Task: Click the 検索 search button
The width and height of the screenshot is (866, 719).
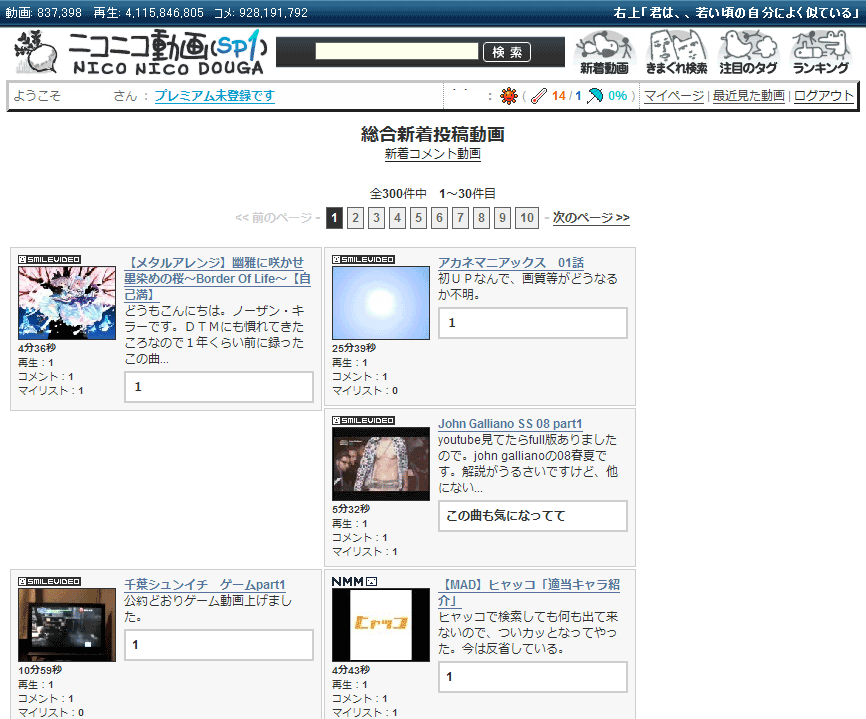Action: click(507, 52)
